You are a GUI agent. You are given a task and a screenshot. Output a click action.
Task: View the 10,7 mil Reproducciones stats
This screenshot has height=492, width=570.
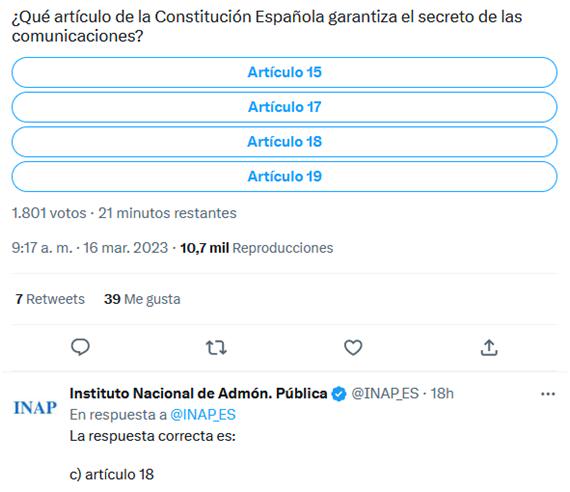tap(257, 248)
